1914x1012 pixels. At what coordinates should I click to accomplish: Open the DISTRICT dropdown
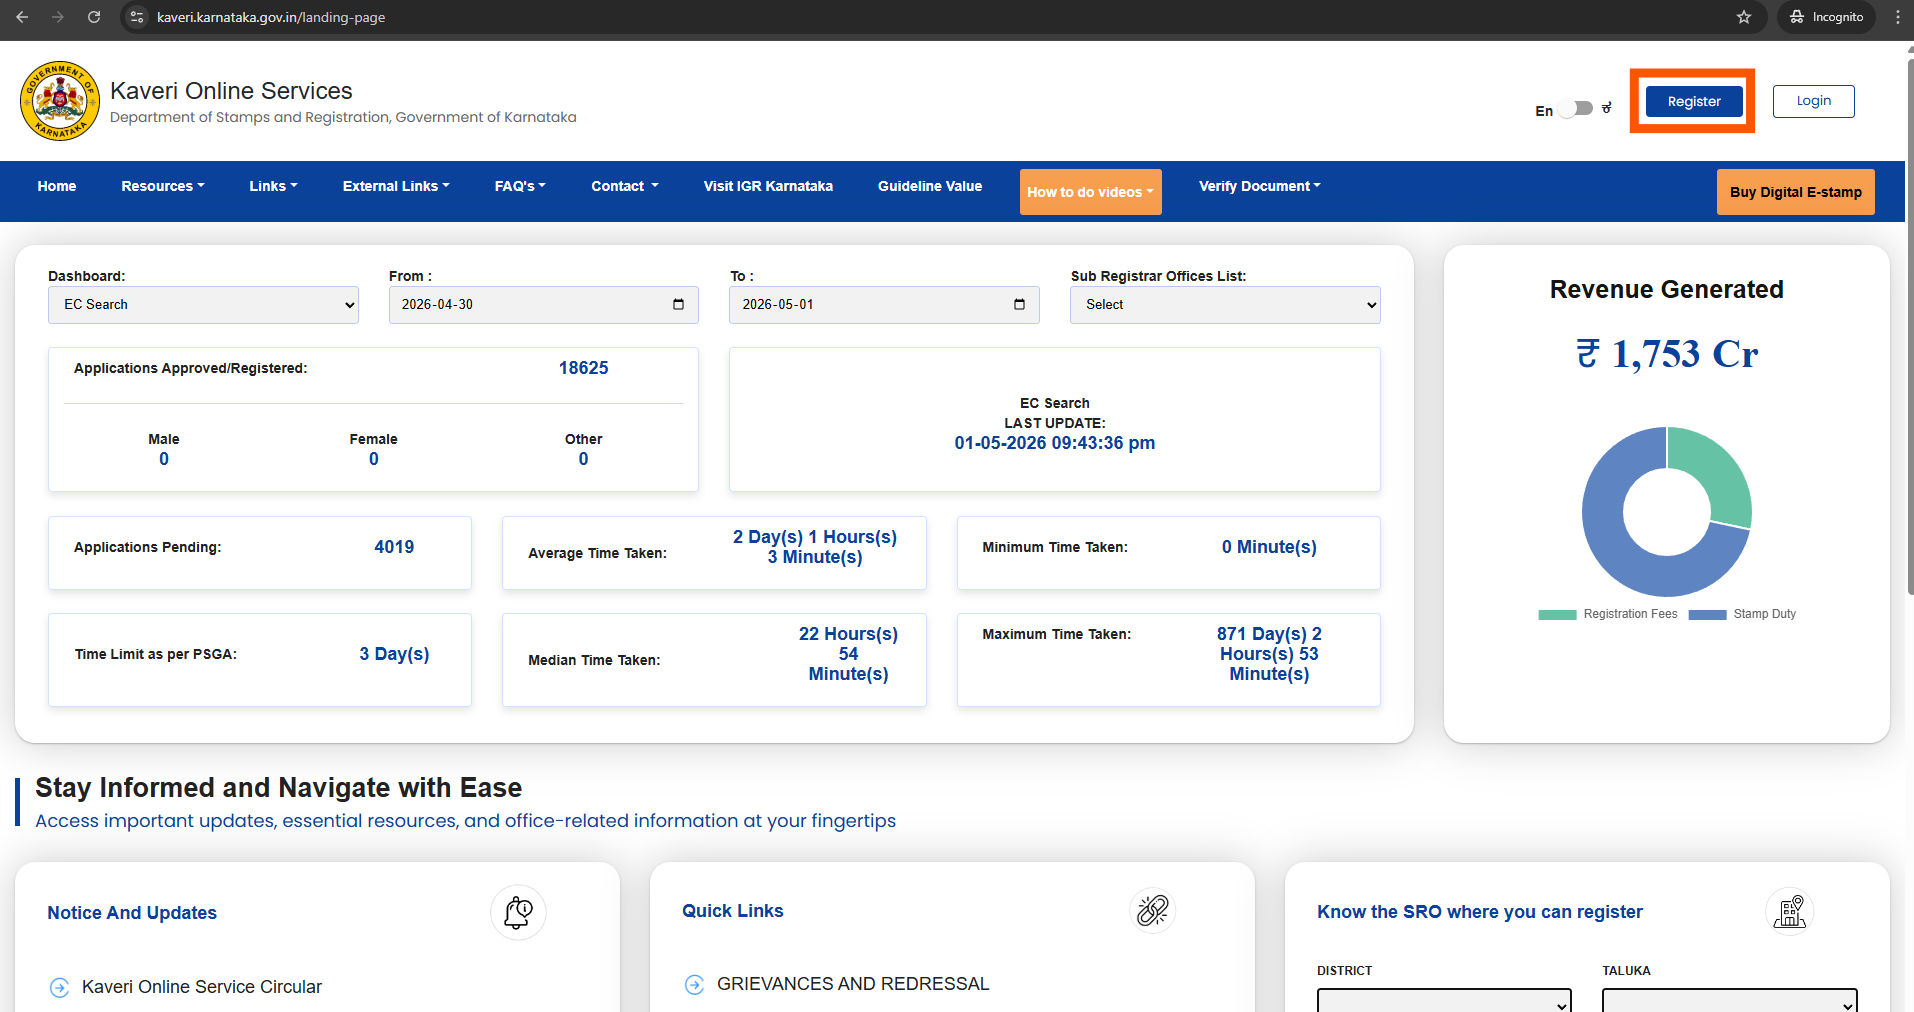pos(1444,1001)
